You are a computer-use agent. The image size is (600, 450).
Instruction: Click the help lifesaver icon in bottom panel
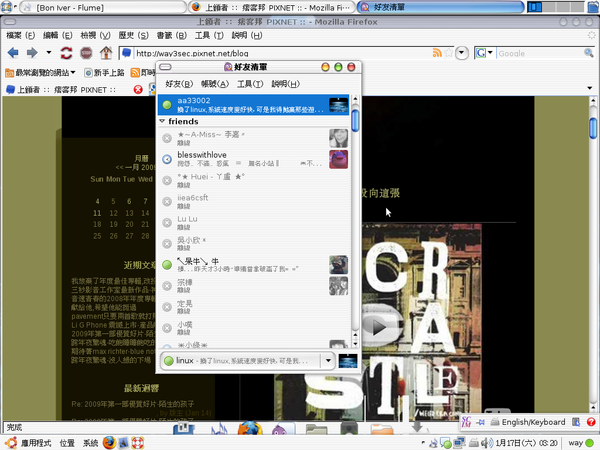[x=138, y=443]
